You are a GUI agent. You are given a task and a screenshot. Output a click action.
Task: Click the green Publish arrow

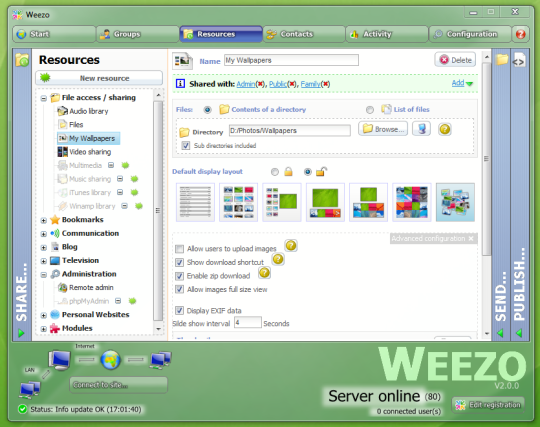click(519, 333)
